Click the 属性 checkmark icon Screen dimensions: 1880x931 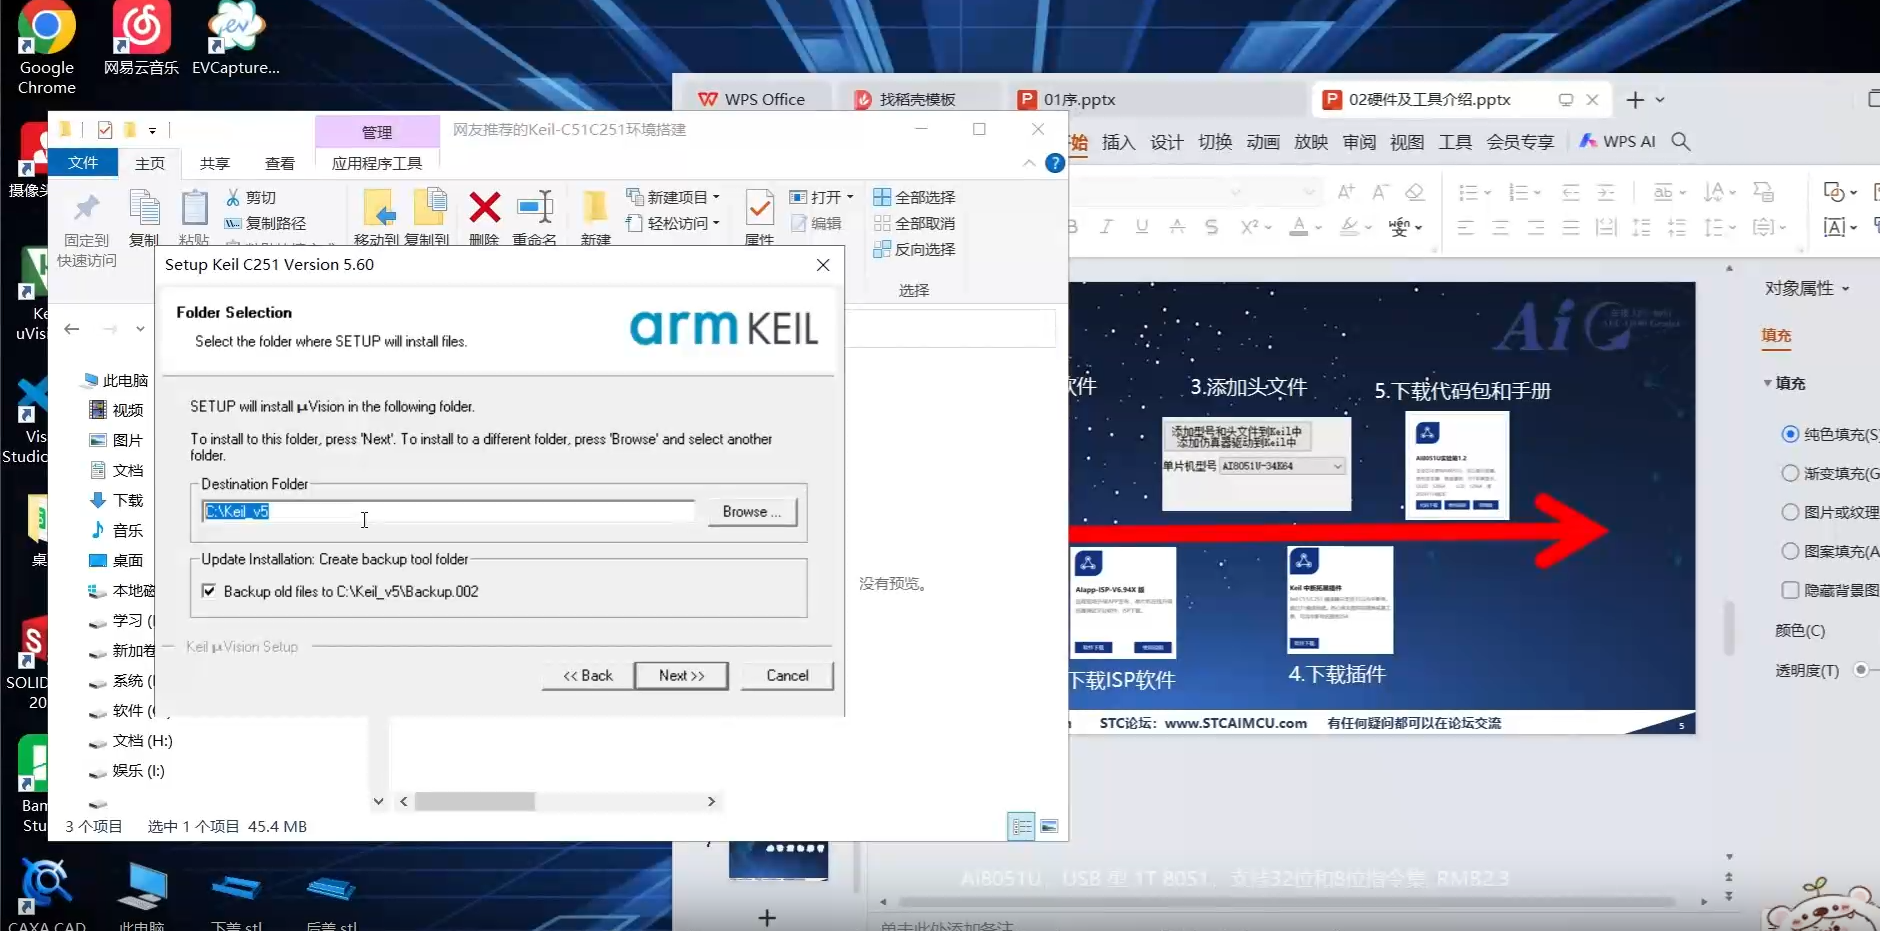pos(759,208)
